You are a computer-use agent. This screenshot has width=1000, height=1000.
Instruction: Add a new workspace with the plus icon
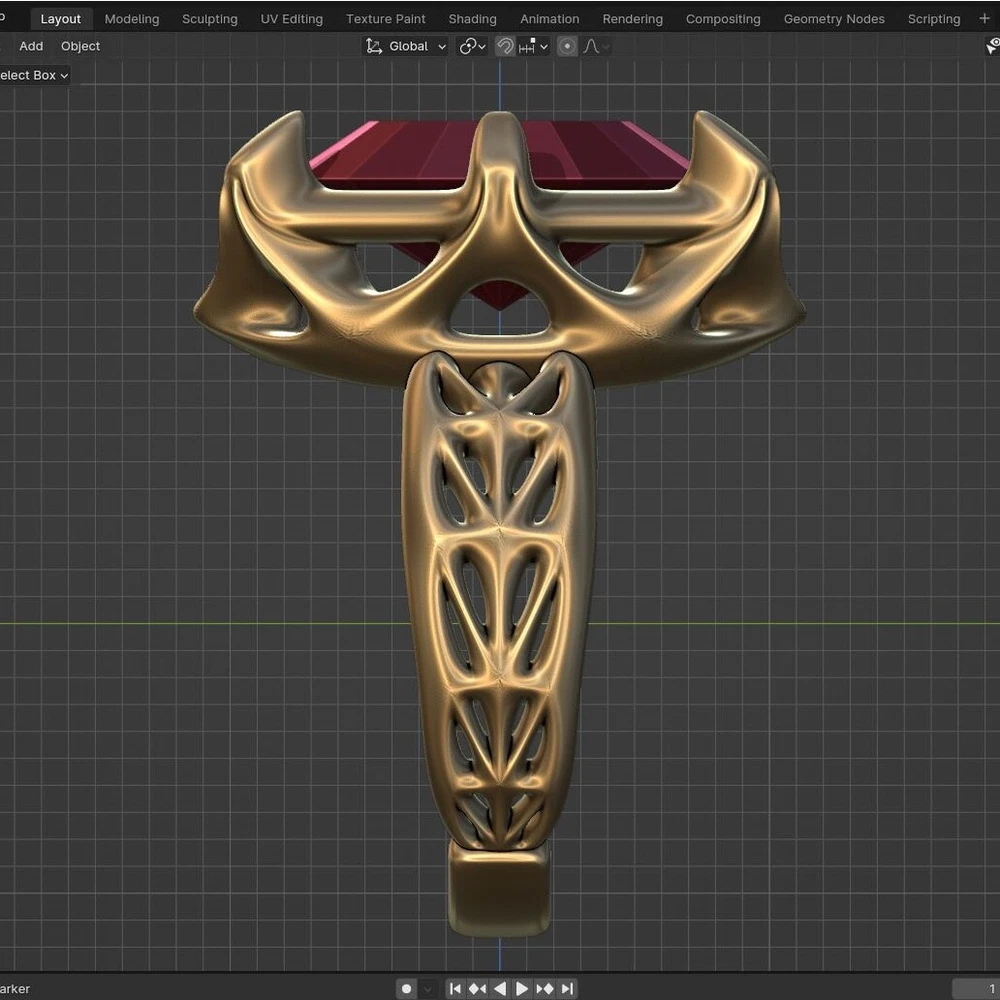point(984,18)
